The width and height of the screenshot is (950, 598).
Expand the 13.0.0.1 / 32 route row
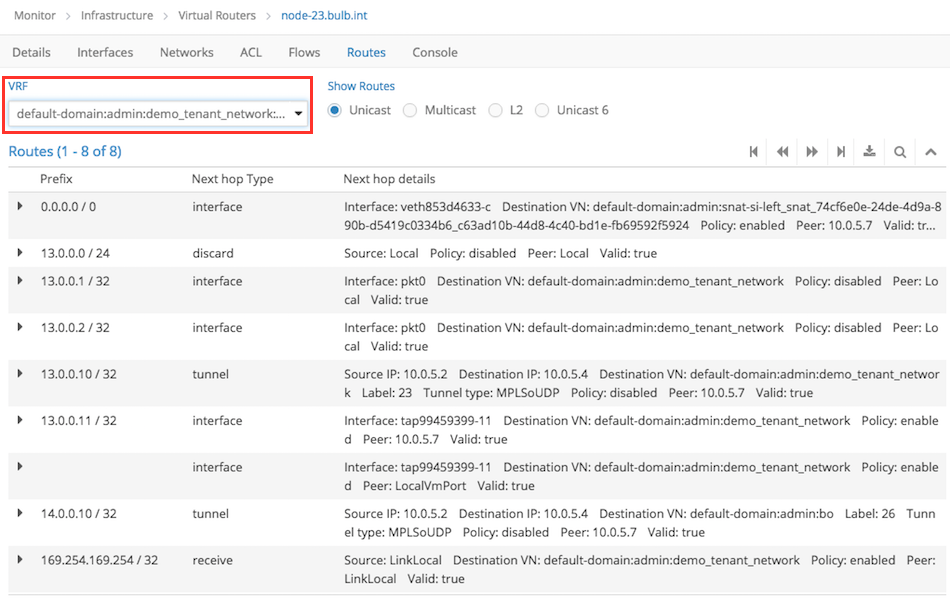20,281
